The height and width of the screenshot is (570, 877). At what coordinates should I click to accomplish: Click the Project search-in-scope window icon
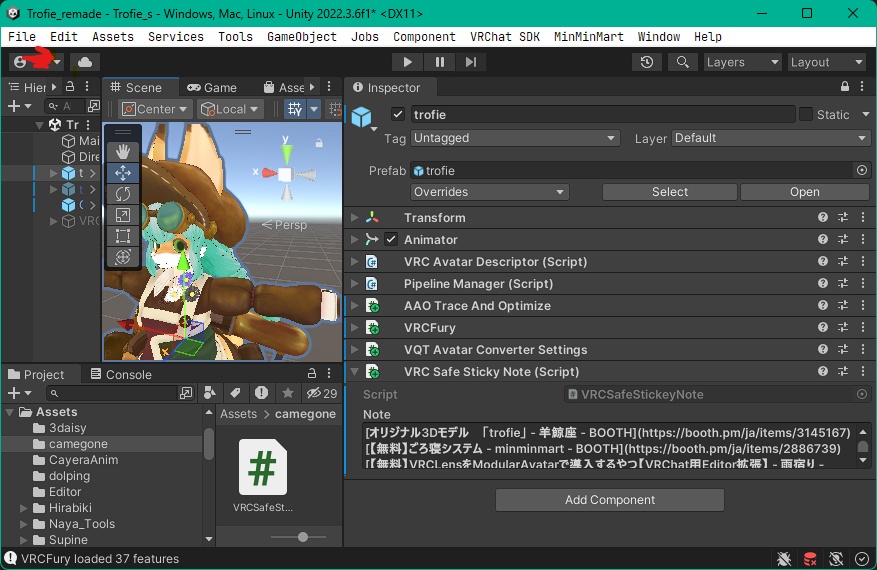186,393
